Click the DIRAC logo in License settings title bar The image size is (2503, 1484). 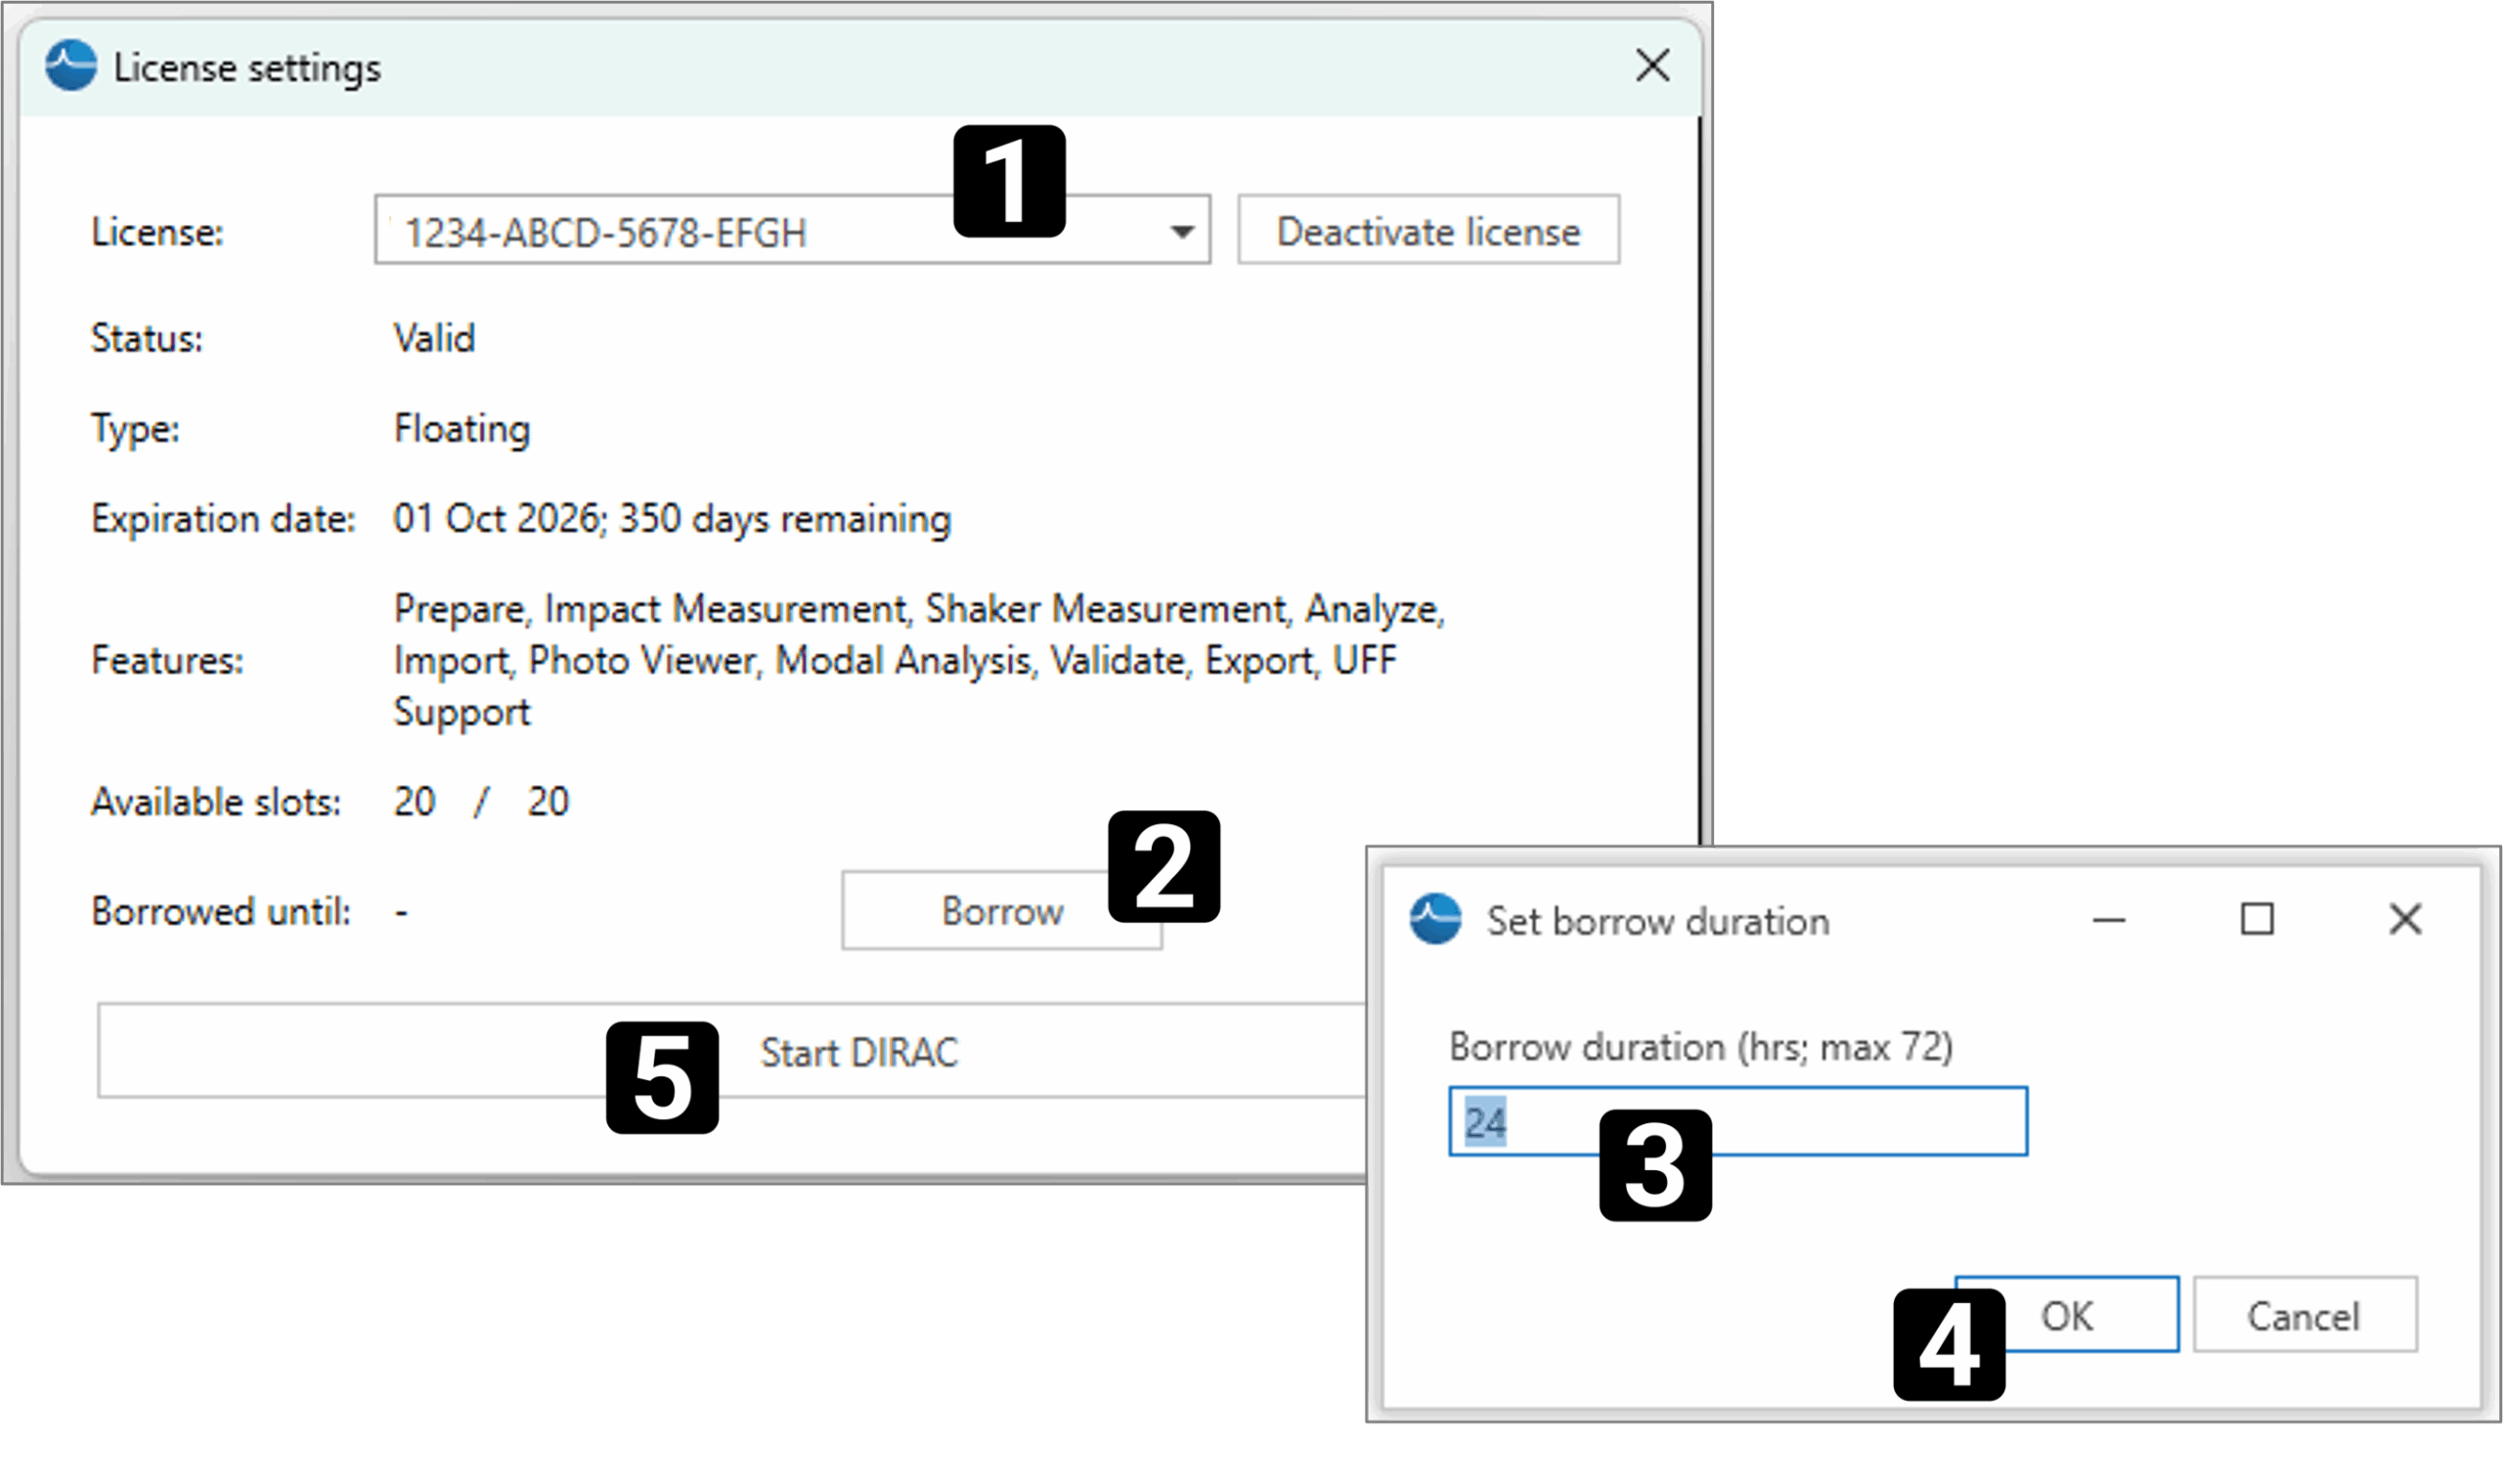point(71,66)
